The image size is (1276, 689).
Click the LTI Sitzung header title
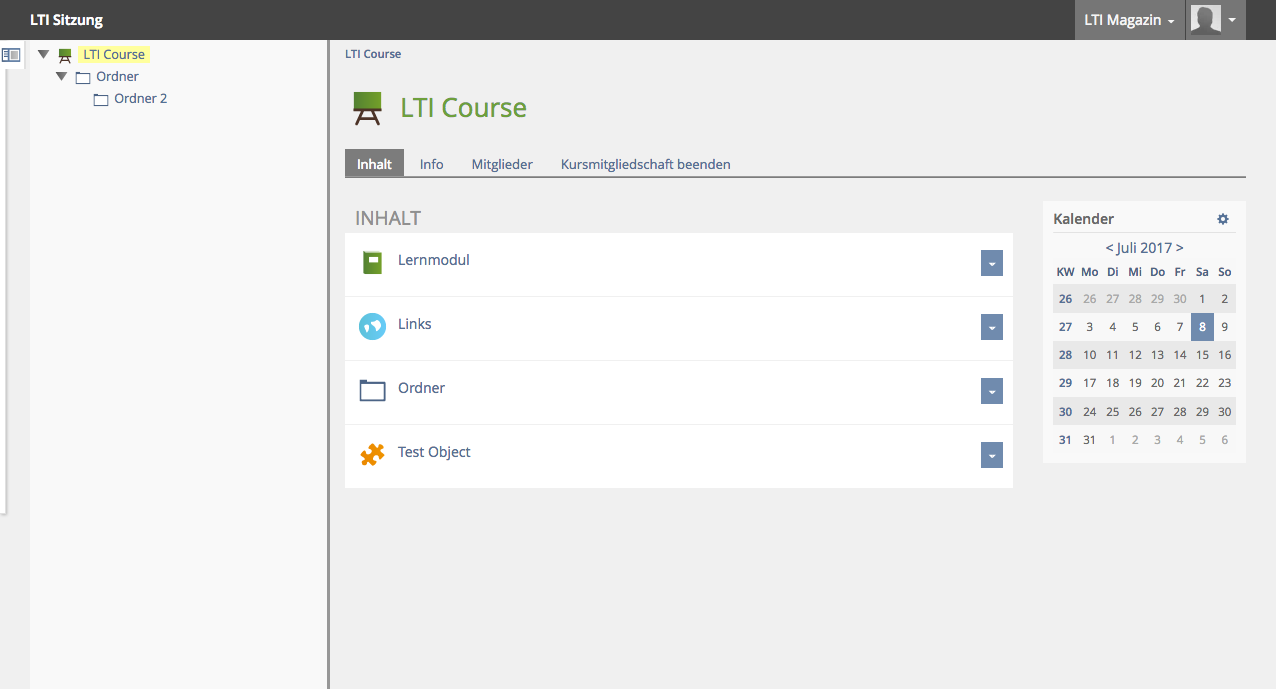point(66,20)
